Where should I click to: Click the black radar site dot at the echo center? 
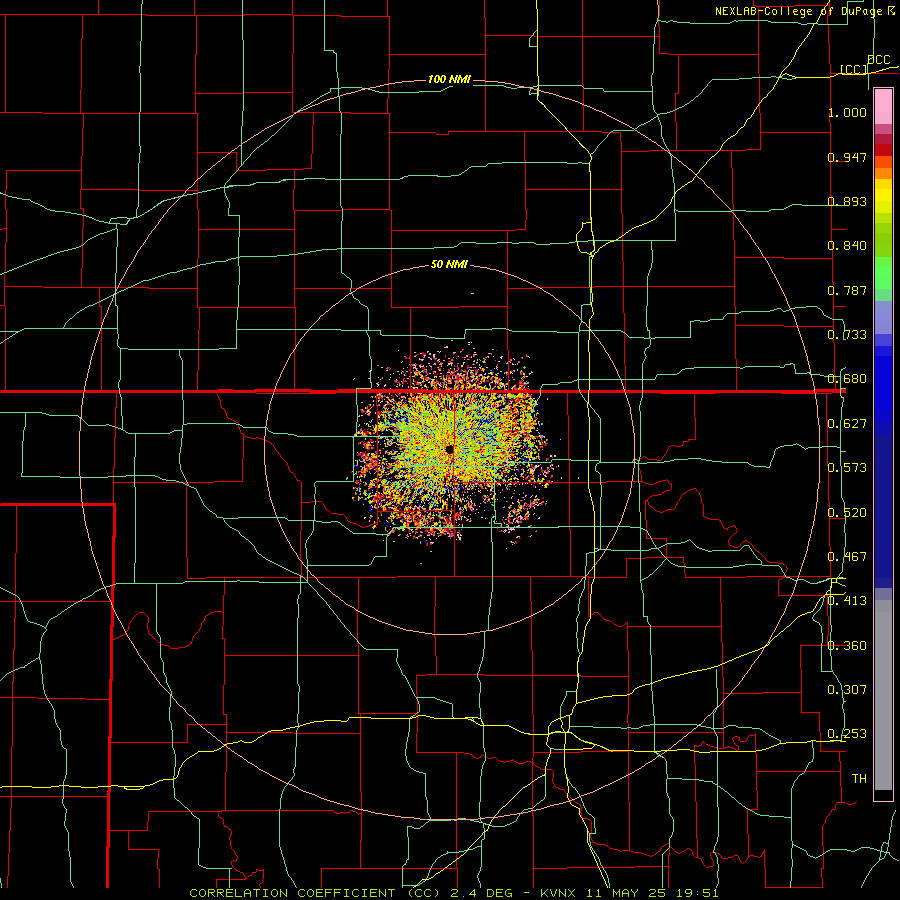[x=450, y=449]
